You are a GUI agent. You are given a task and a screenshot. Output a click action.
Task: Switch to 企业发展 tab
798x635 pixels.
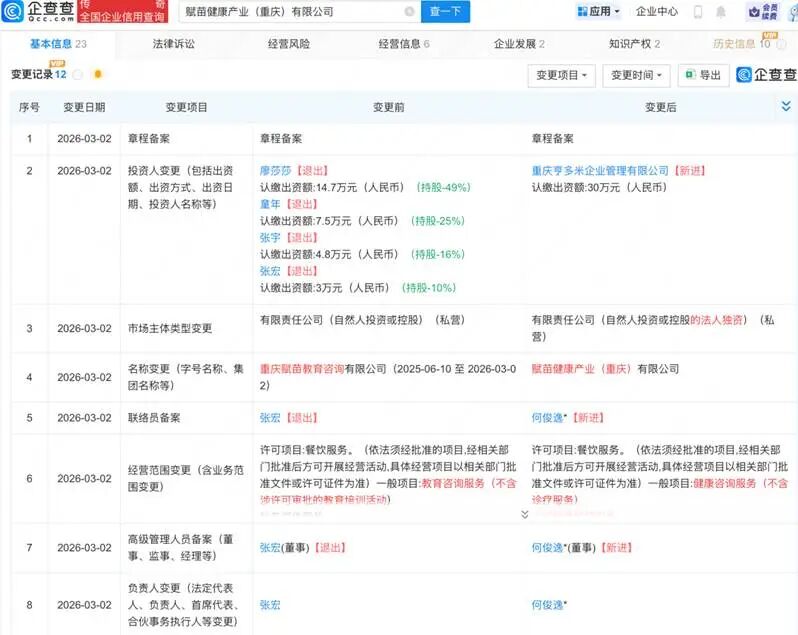click(x=519, y=44)
